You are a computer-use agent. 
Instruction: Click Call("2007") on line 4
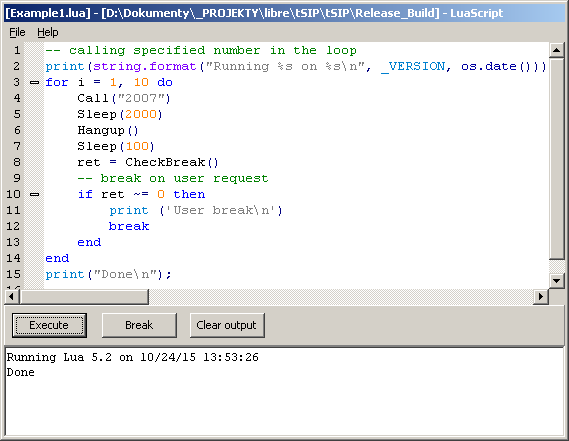124,98
